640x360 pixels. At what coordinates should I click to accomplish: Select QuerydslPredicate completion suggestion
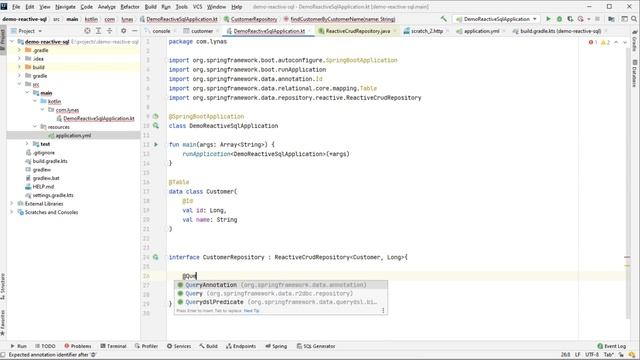281,302
